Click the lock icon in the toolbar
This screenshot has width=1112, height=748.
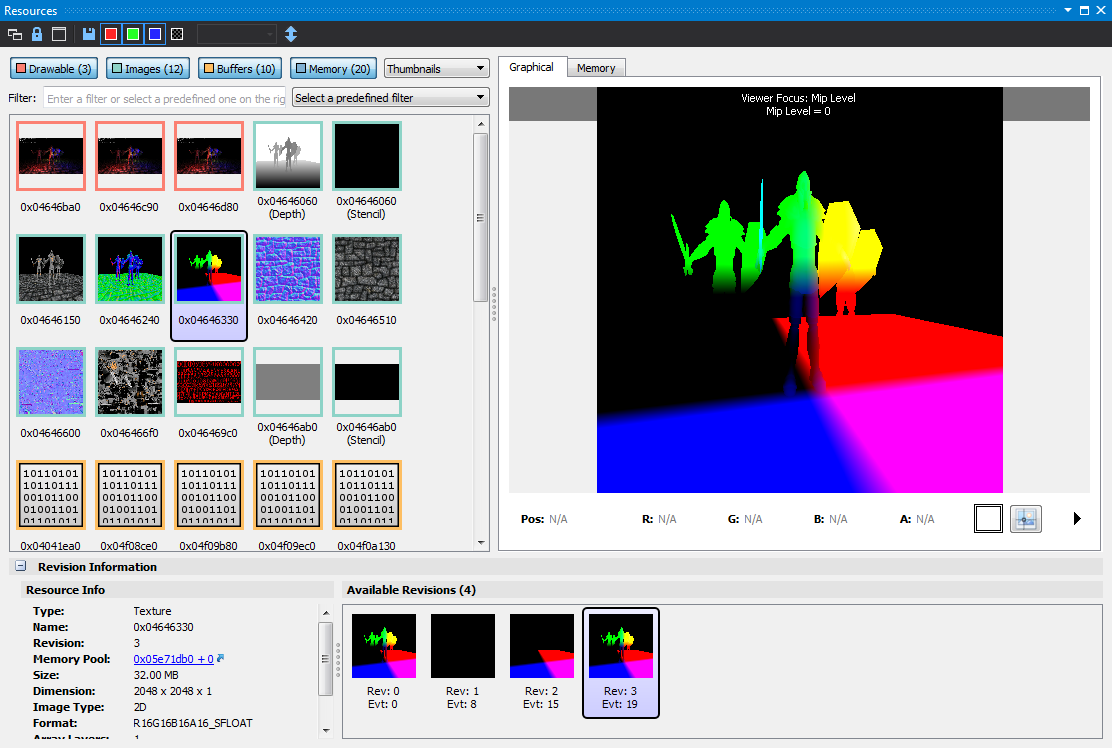[37, 34]
